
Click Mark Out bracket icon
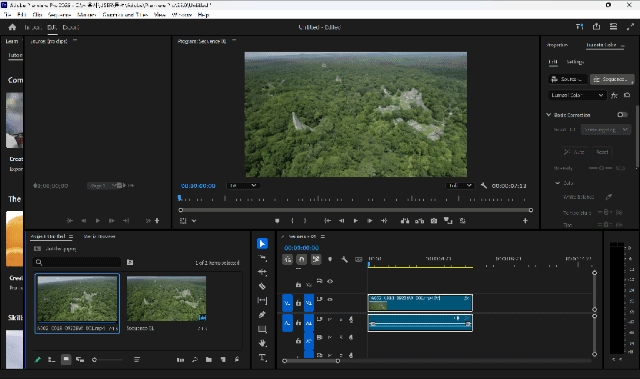click(x=305, y=221)
